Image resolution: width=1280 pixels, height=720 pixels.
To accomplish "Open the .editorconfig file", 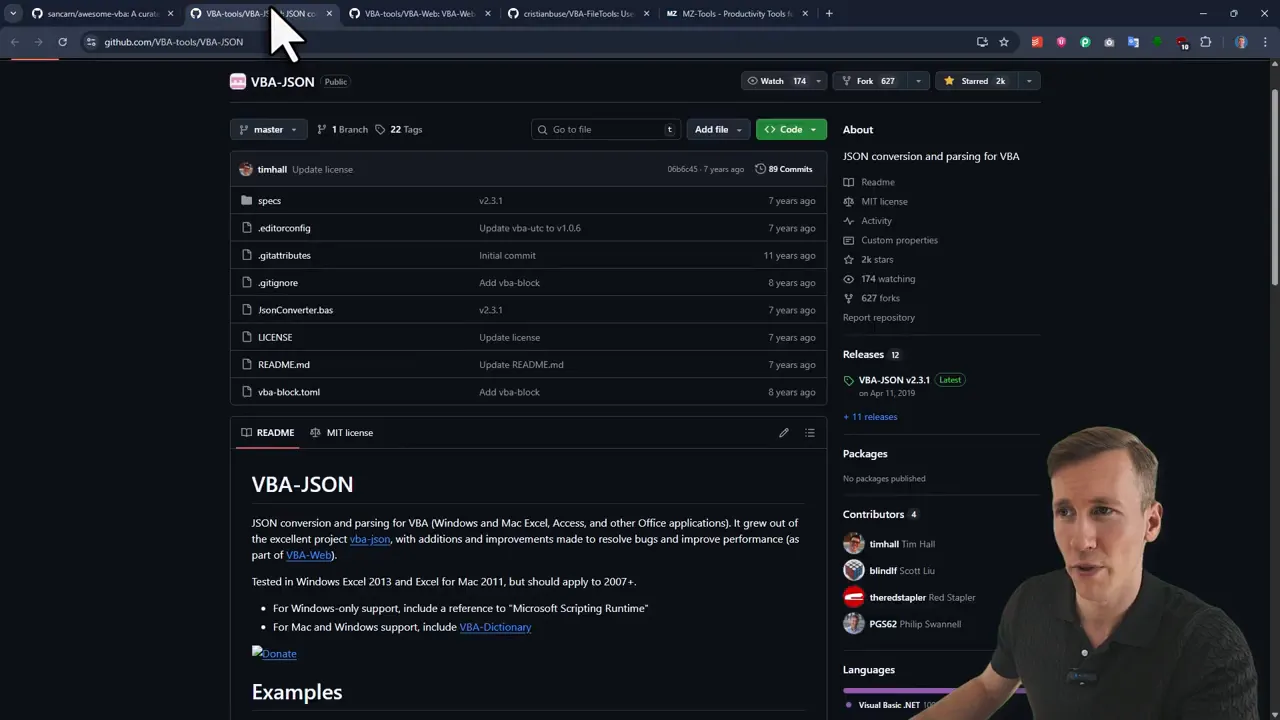I will click(x=284, y=228).
